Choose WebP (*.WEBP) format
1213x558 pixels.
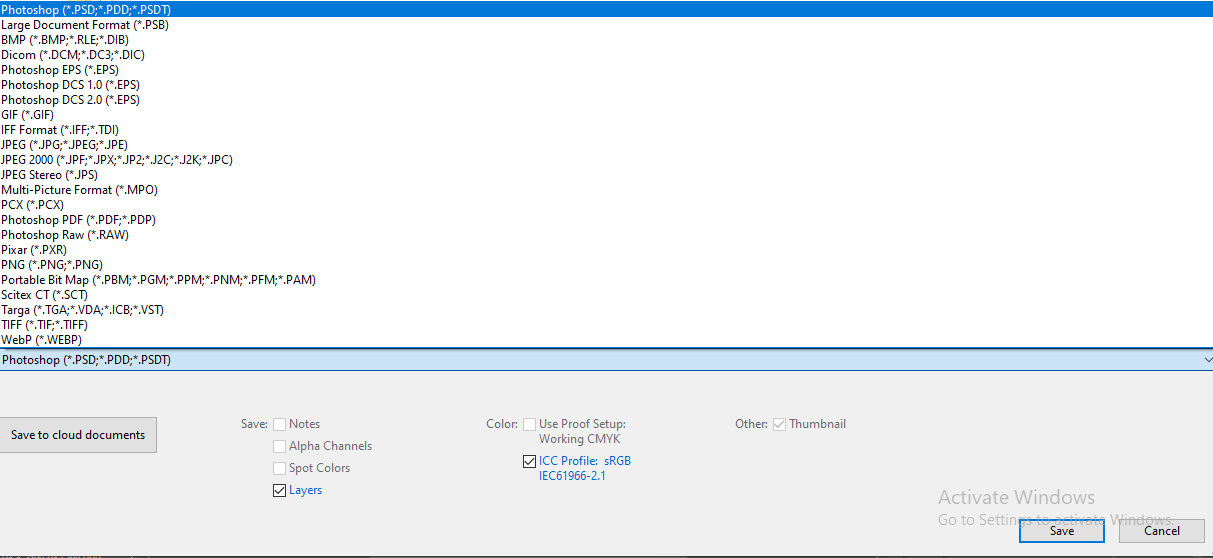click(x=606, y=339)
